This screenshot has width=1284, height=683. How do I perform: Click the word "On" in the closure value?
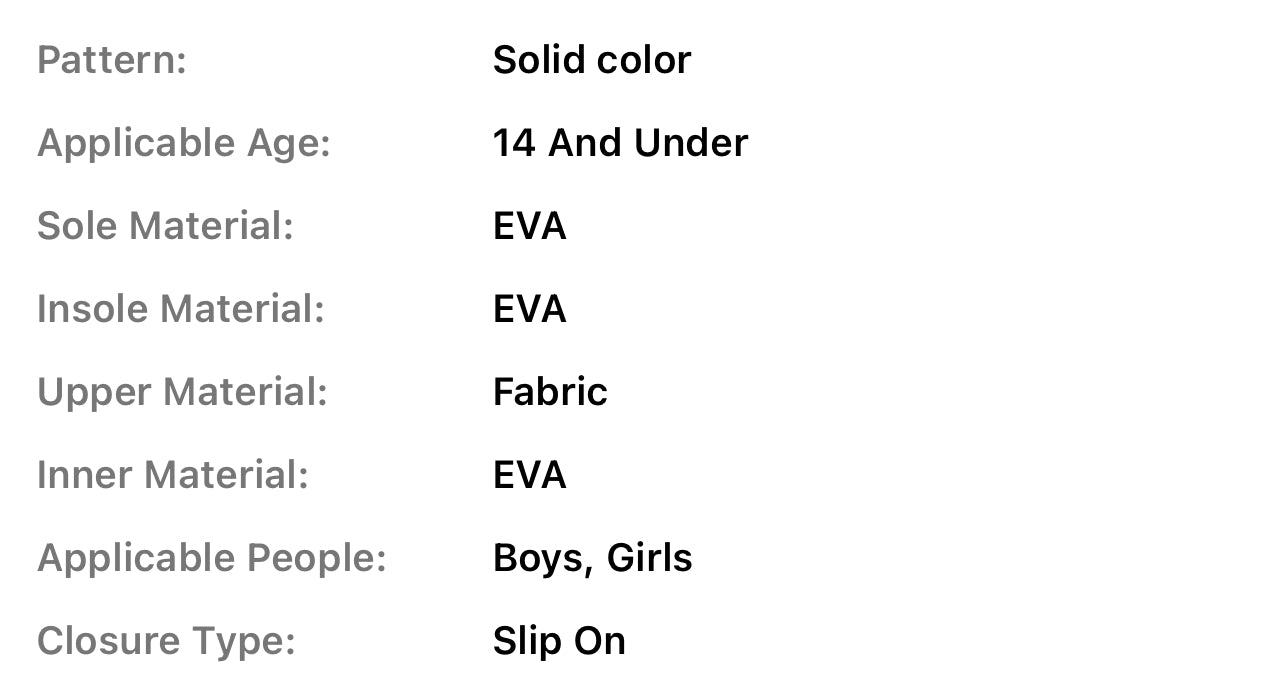pyautogui.click(x=600, y=641)
